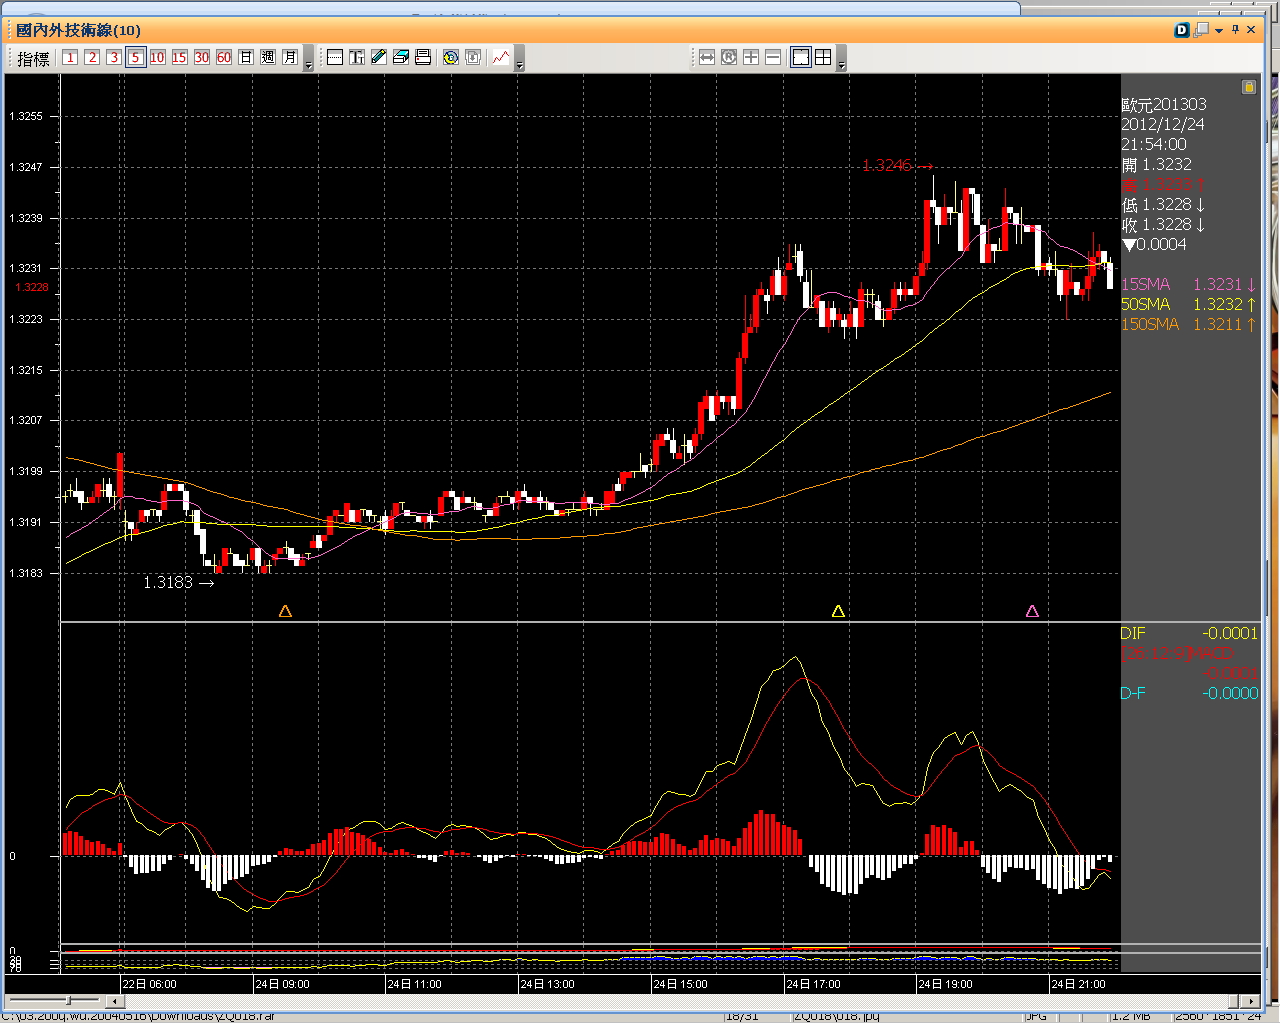Screen dimensions: 1280x1024
Task: Open the 指標 indicators menu
Action: [x=33, y=59]
